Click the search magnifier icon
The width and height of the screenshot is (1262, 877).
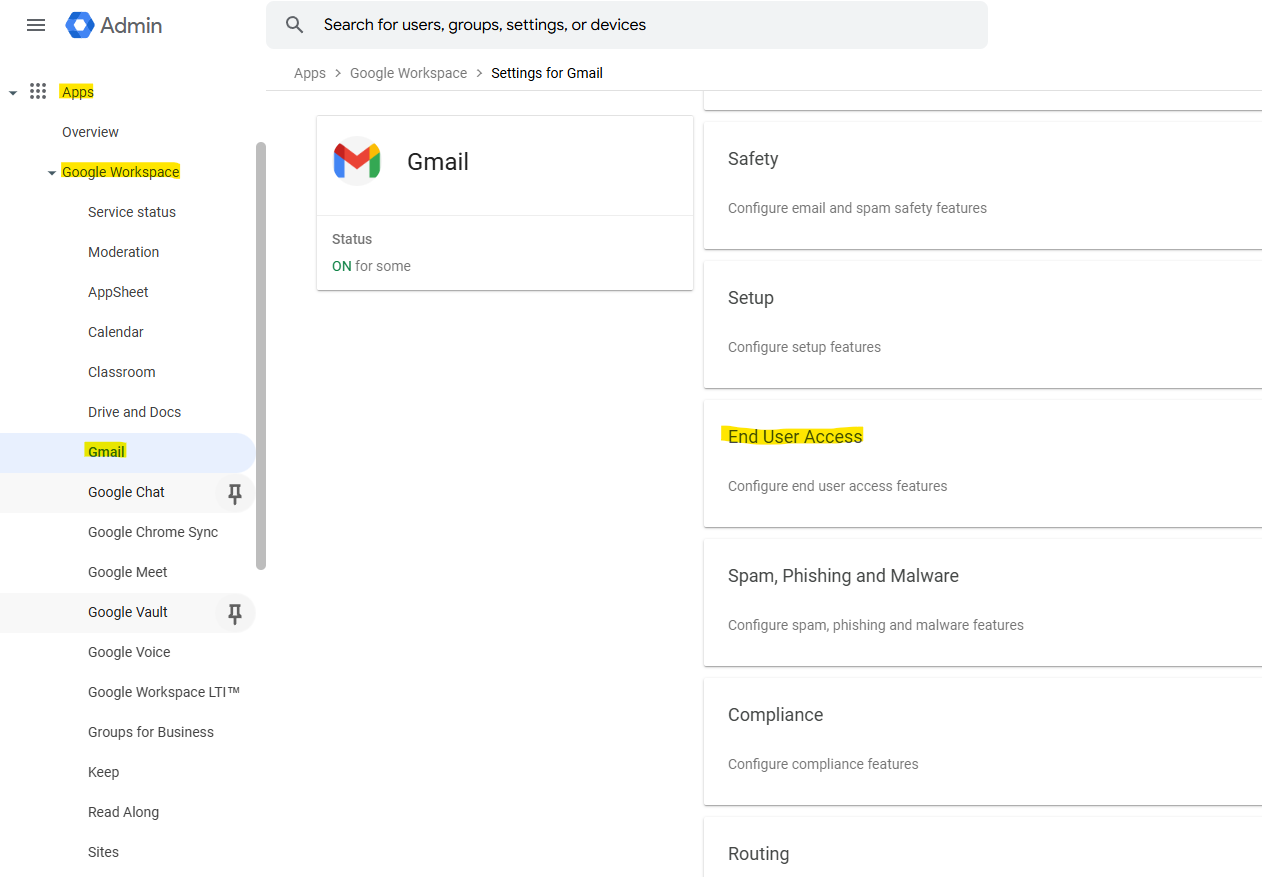[x=294, y=25]
